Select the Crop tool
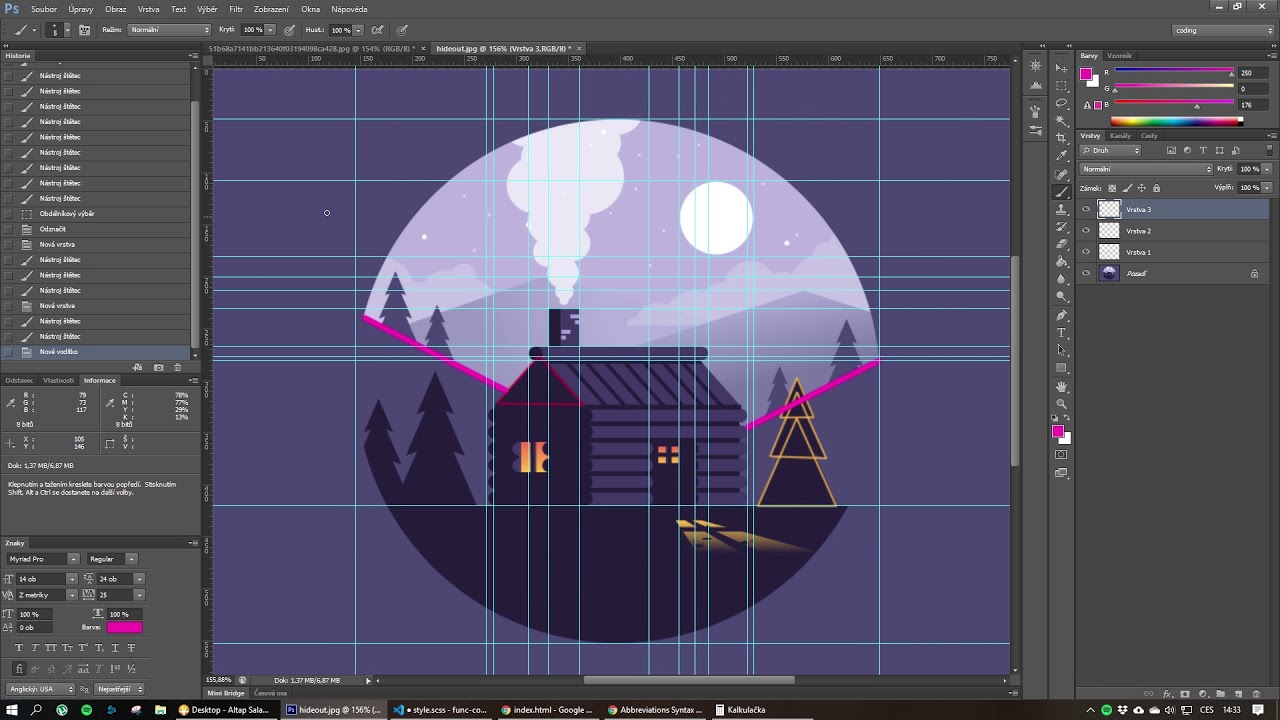The height and width of the screenshot is (720, 1280). coord(1061,138)
